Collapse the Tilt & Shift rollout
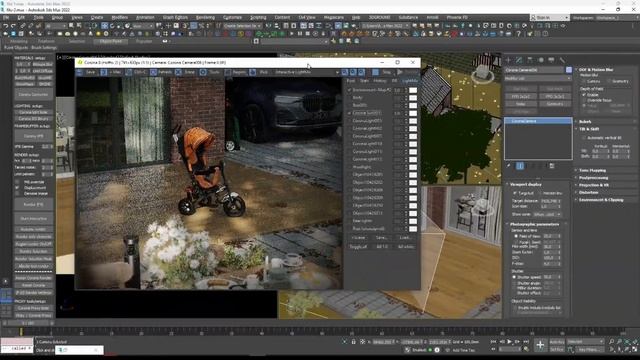 tap(589, 129)
